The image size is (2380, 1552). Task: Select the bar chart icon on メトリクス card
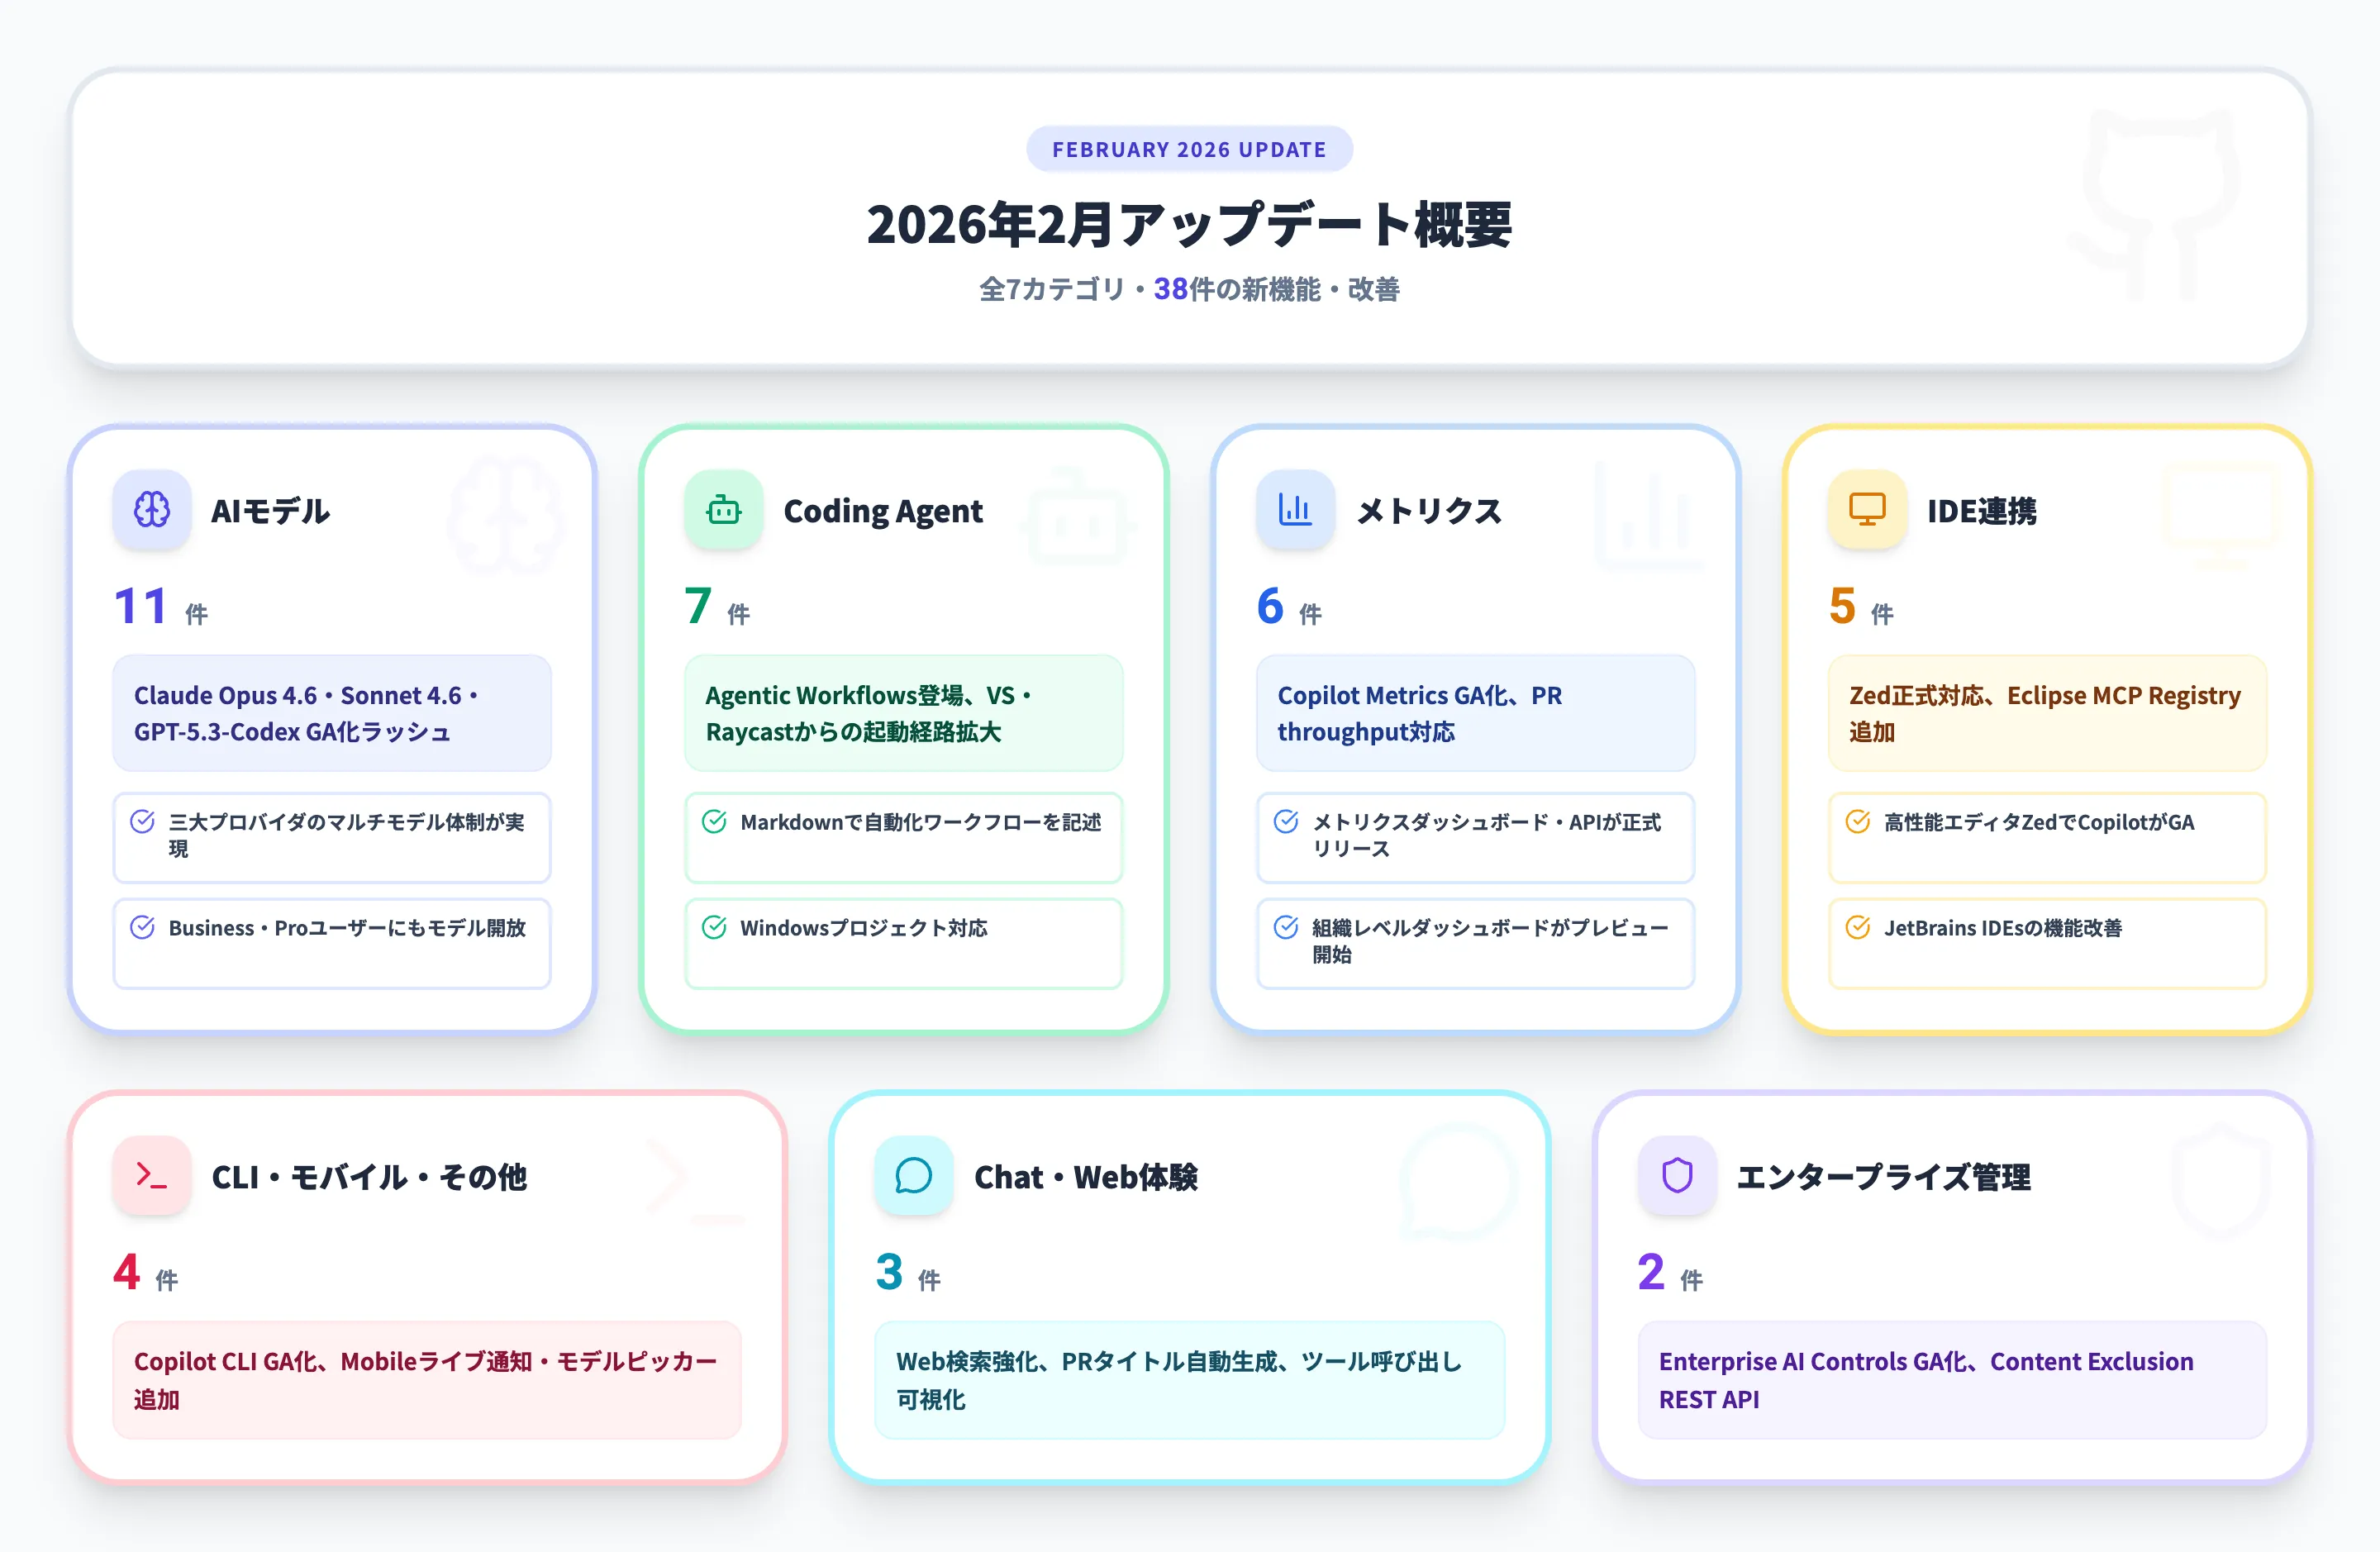[x=1294, y=510]
